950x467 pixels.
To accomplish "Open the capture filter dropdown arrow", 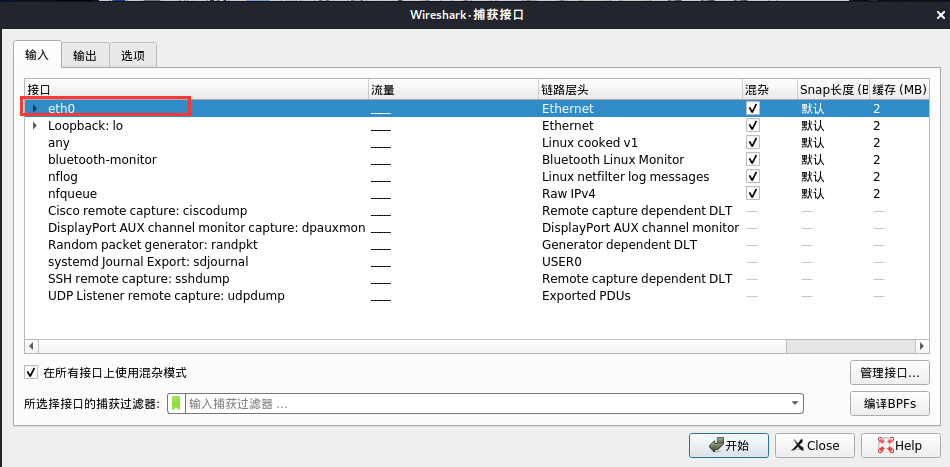I will point(795,404).
